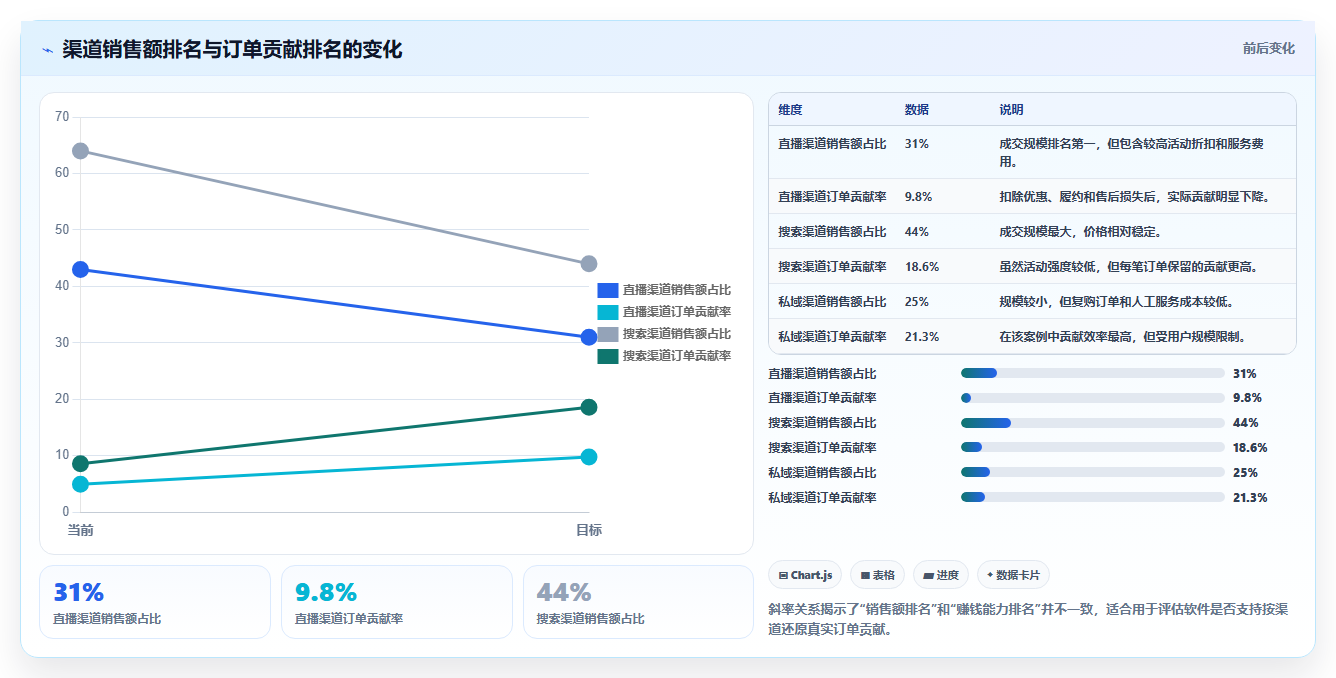Image resolution: width=1336 pixels, height=678 pixels.
Task: Click blue data point at value 43
Action: (80, 269)
